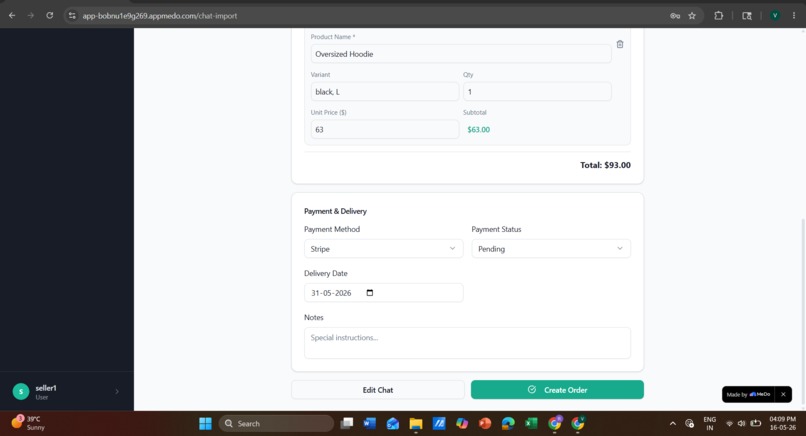Expand the Payment Status dropdown
The height and width of the screenshot is (436, 806).
pyautogui.click(x=551, y=249)
